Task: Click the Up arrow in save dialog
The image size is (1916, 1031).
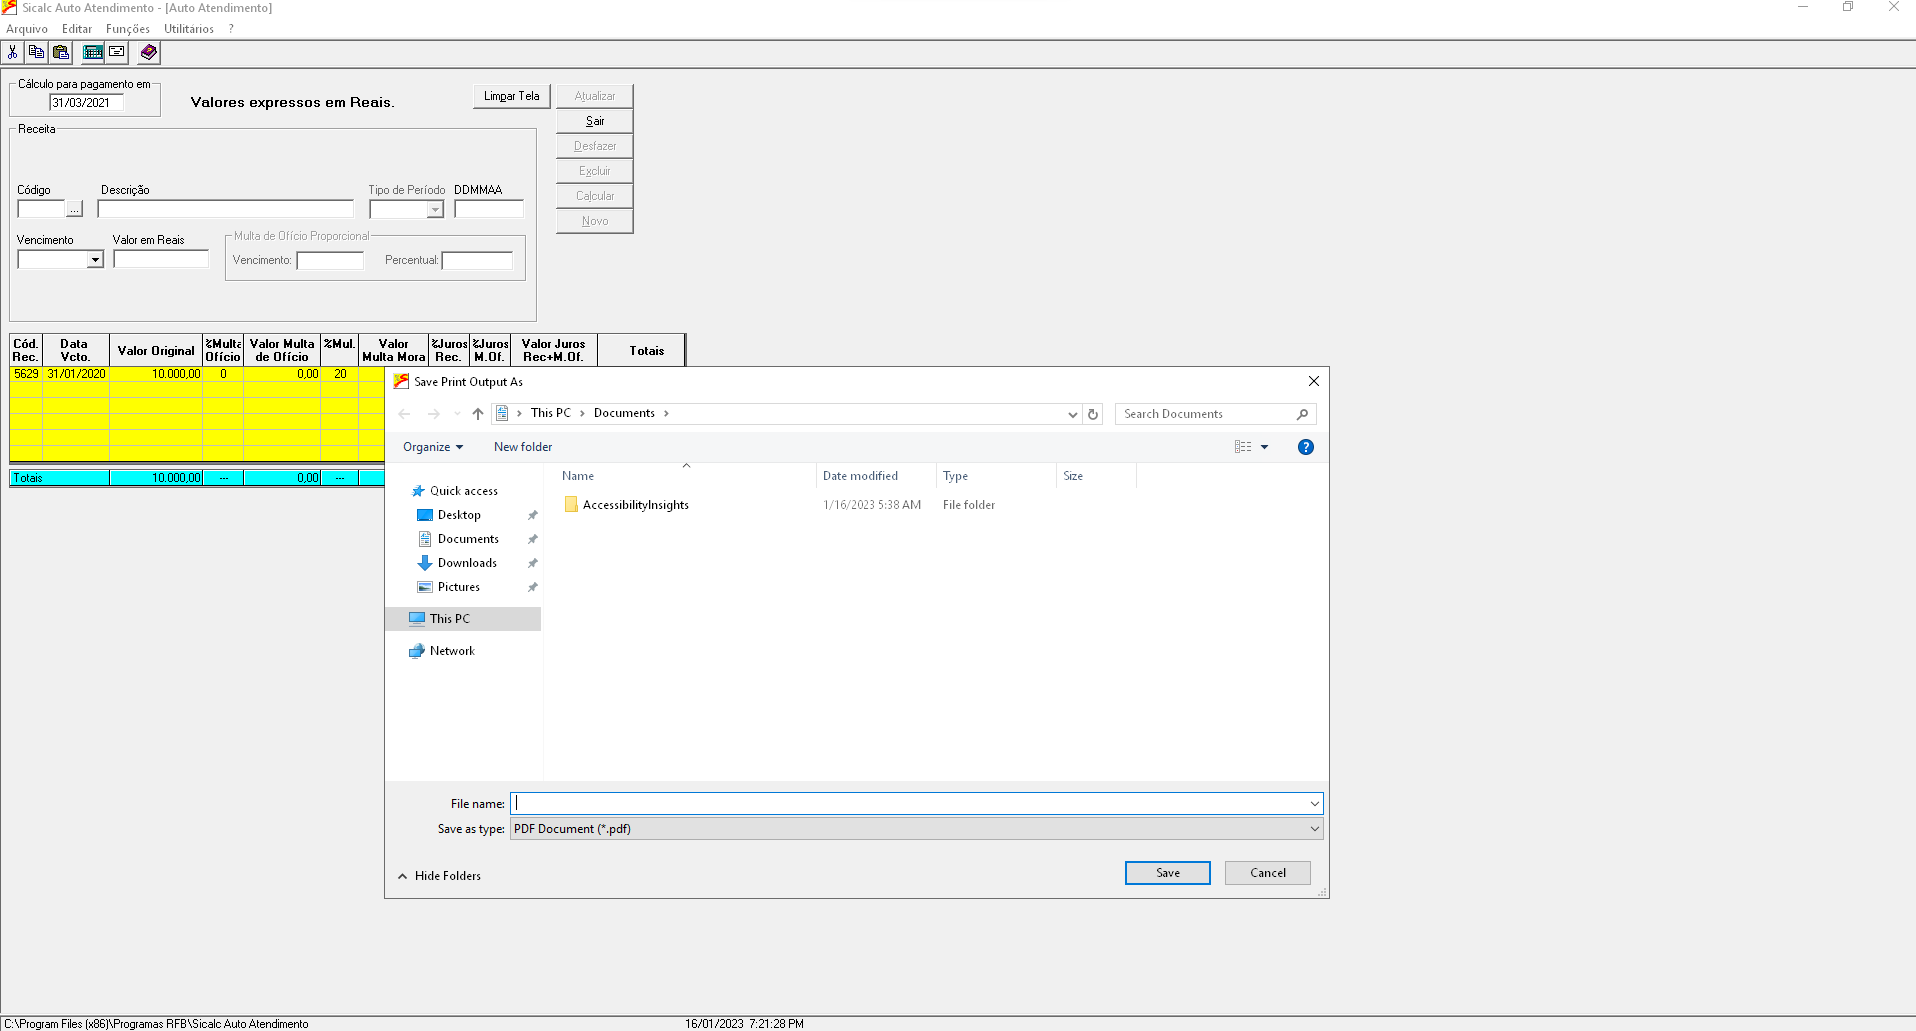Action: (478, 414)
